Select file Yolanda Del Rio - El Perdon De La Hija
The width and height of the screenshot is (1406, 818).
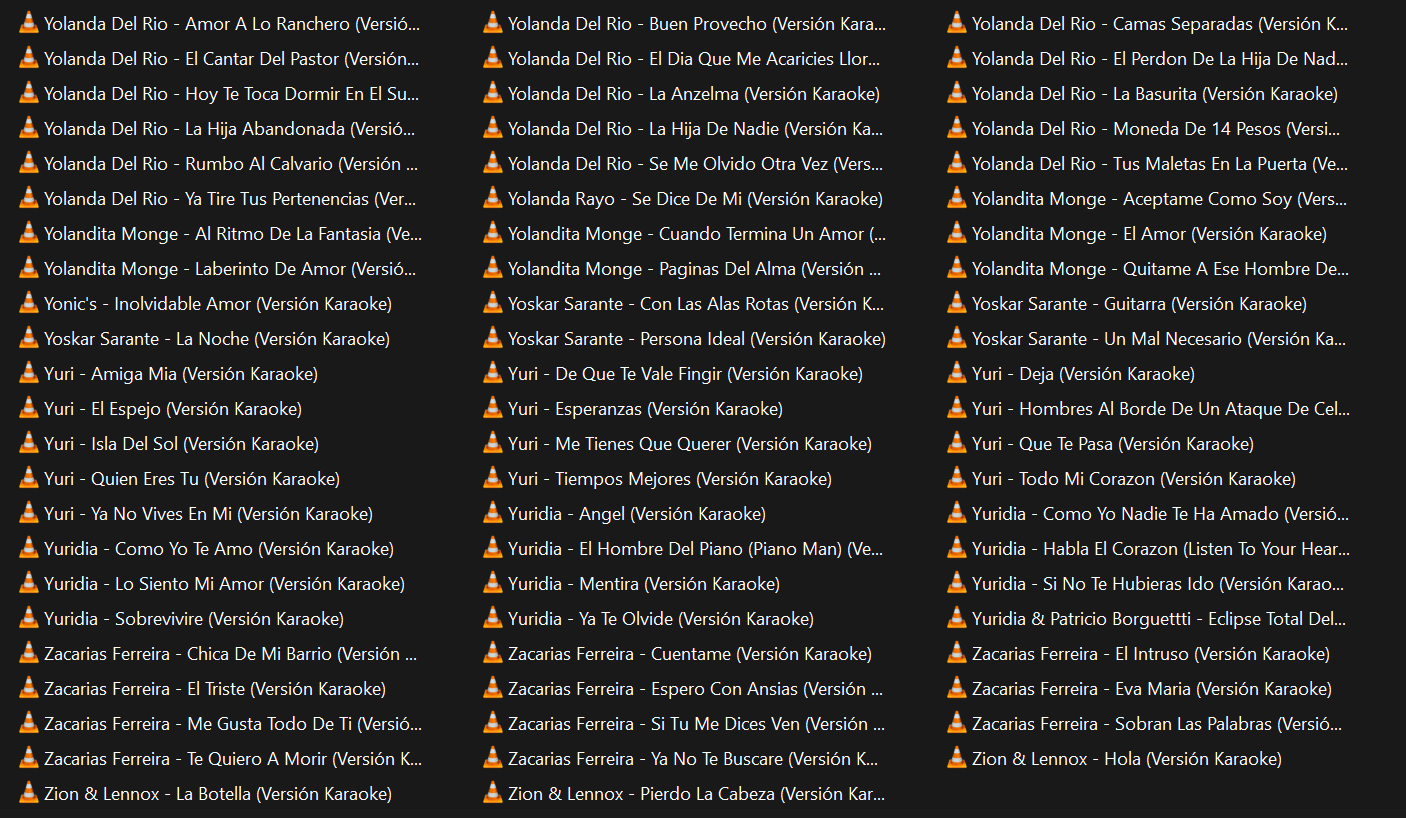(1148, 58)
